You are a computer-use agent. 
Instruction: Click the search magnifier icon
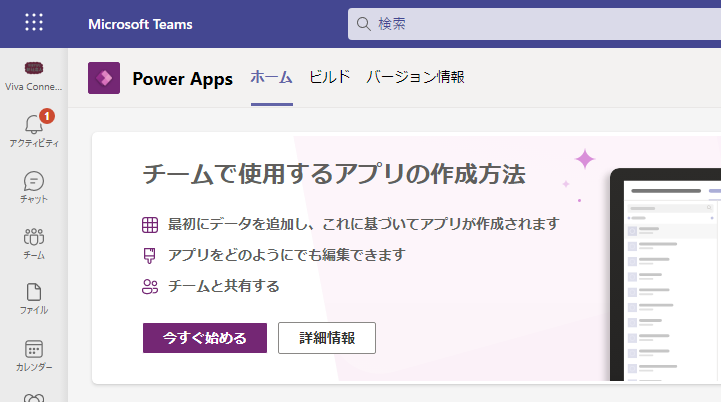(x=363, y=24)
